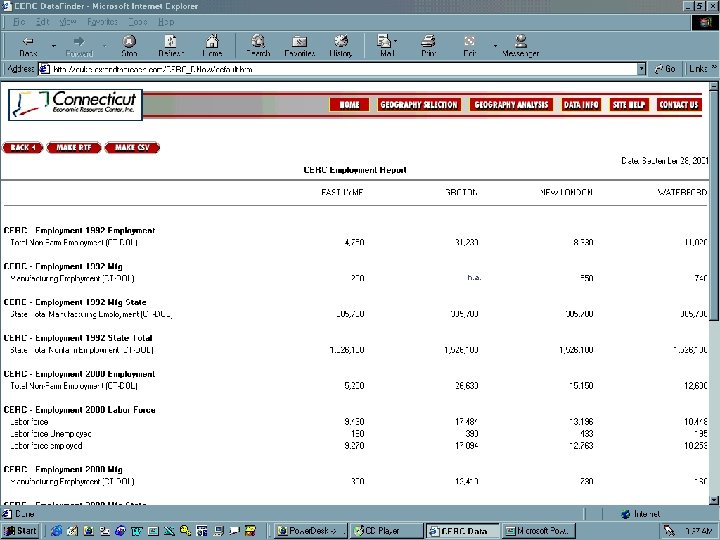Click the Make CSV button

coord(132,147)
